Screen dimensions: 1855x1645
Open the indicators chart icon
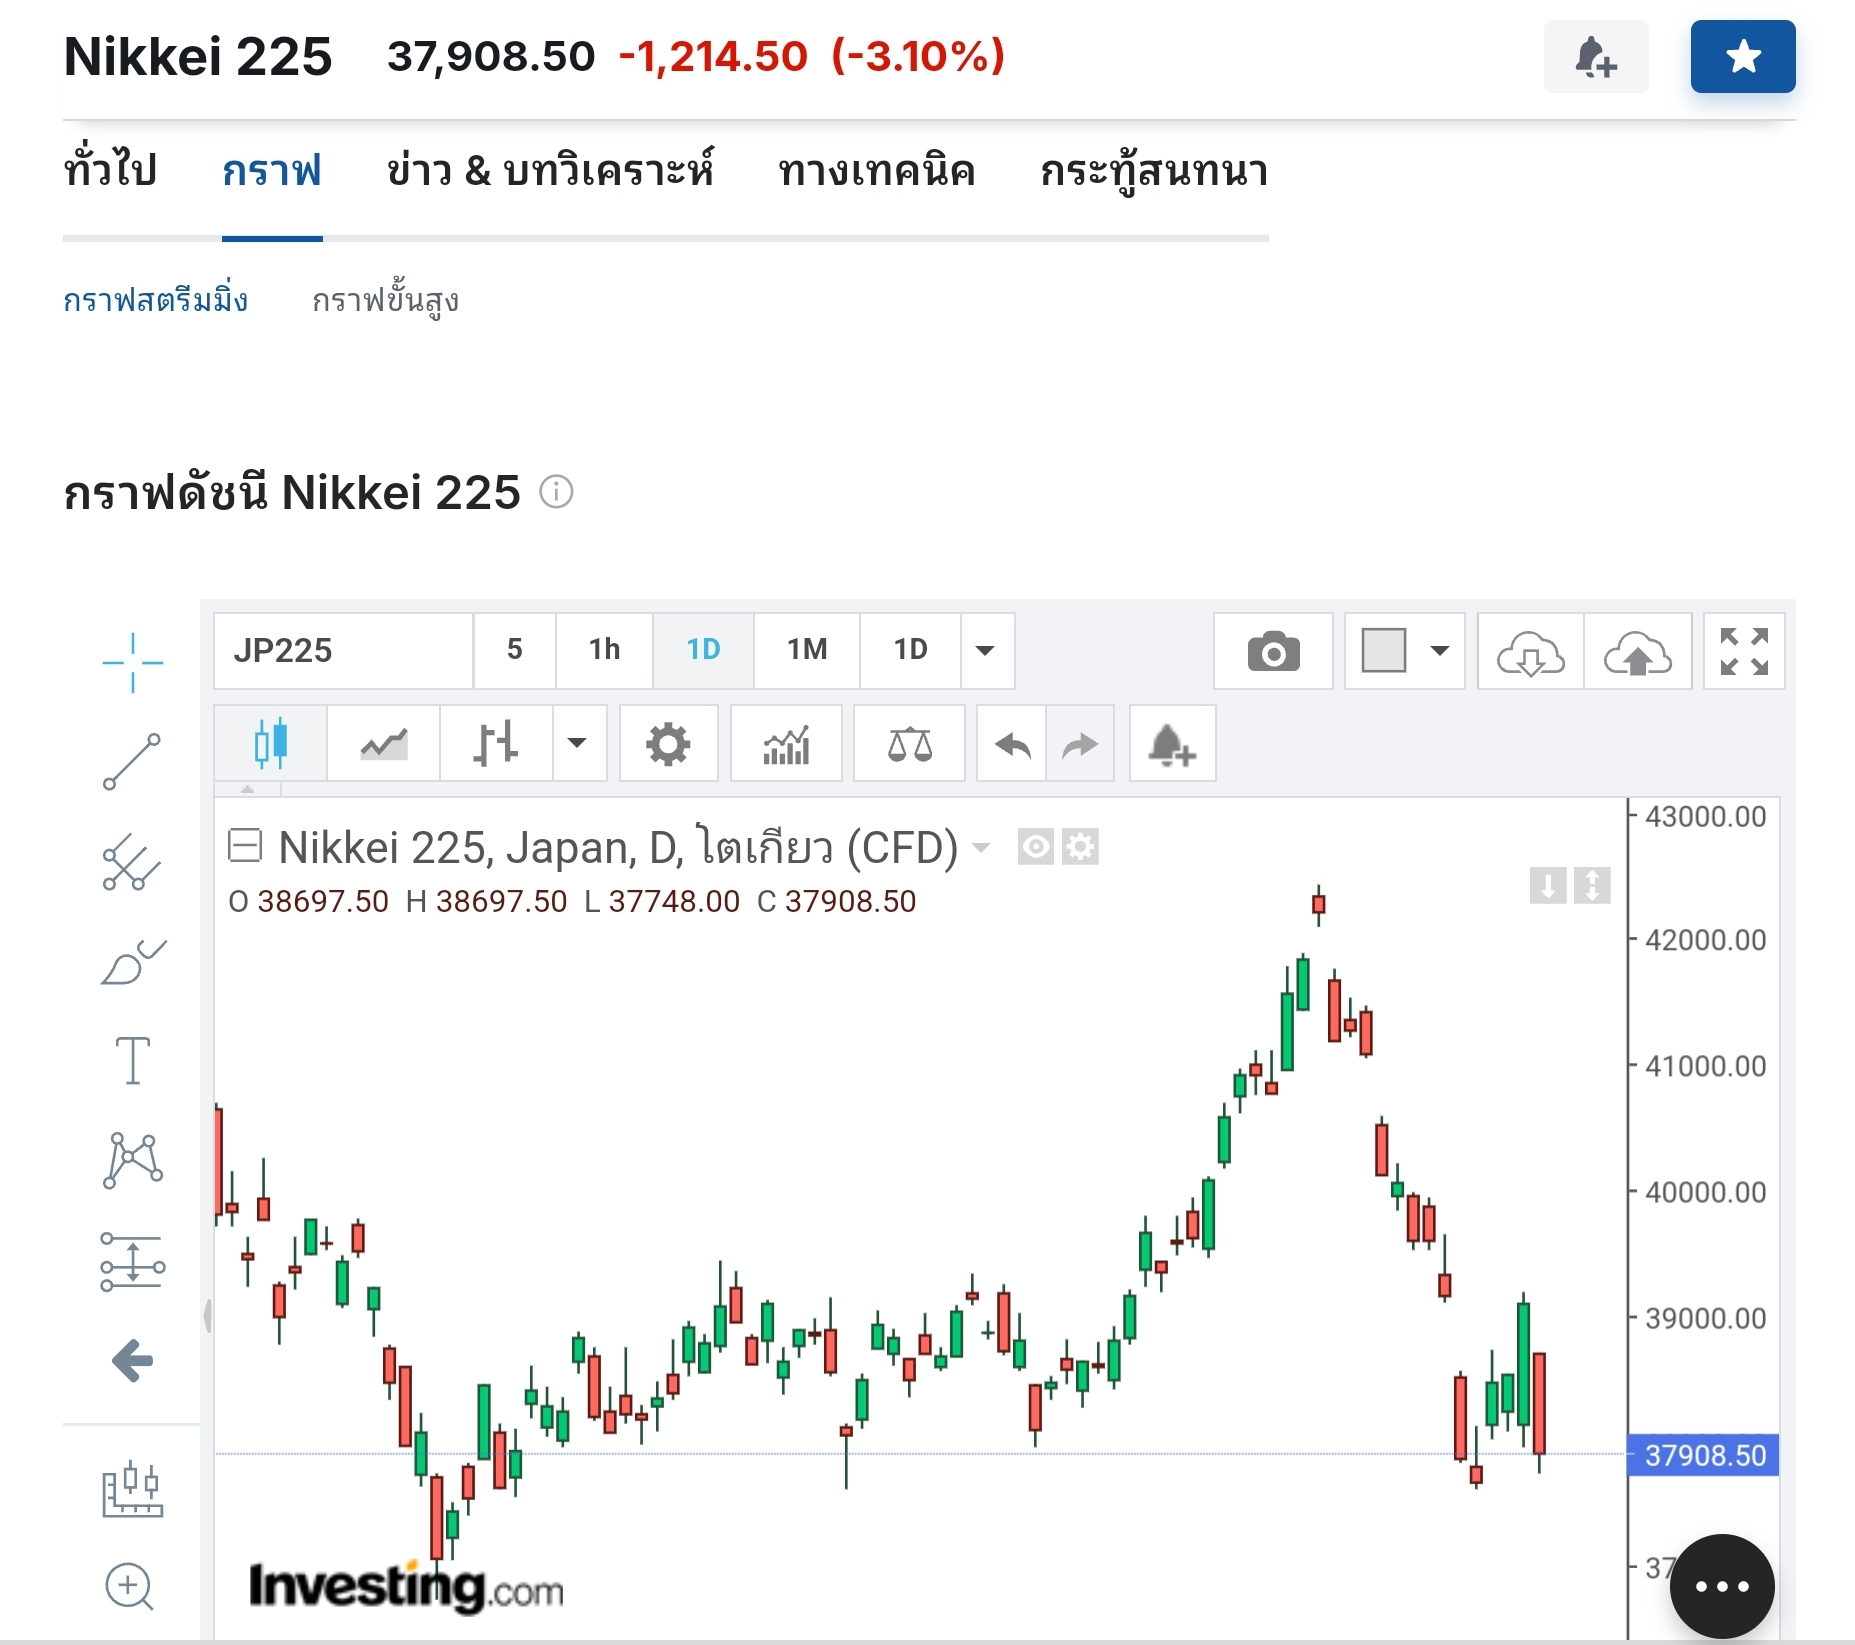point(786,744)
